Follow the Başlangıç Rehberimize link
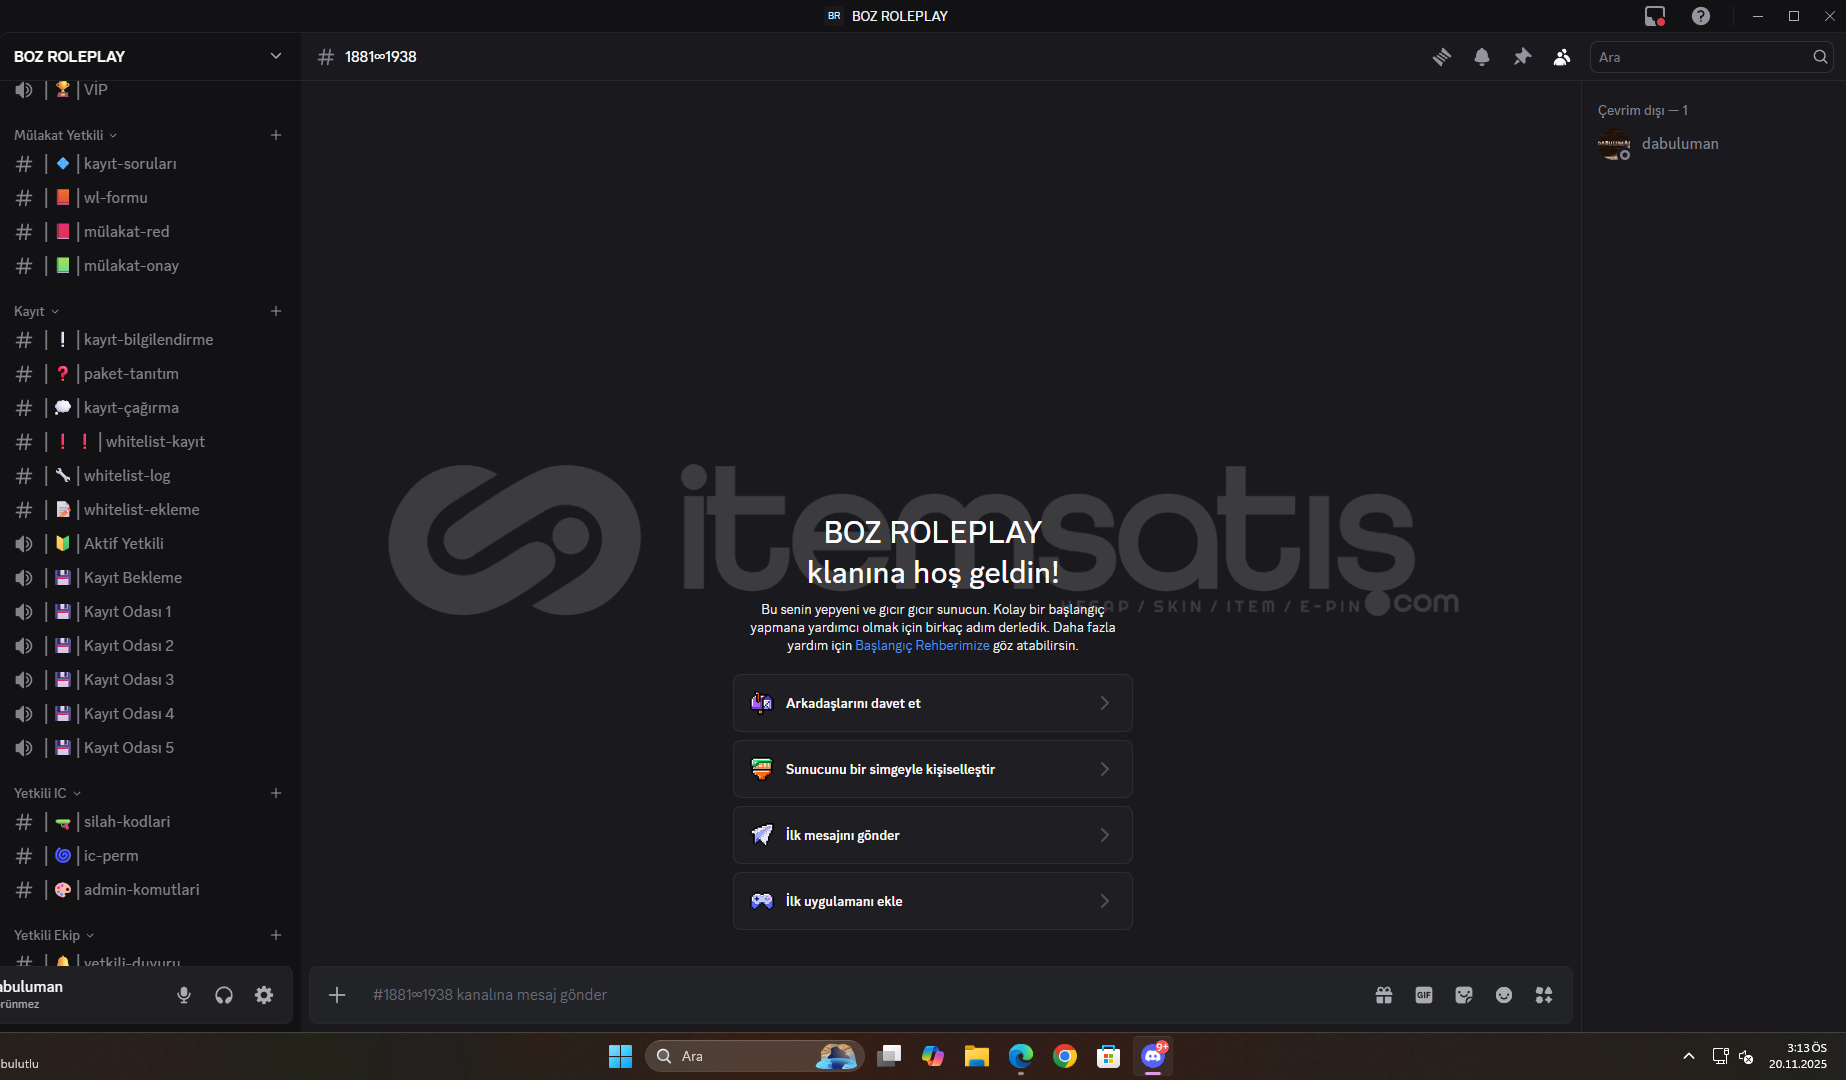The image size is (1846, 1080). coord(922,646)
